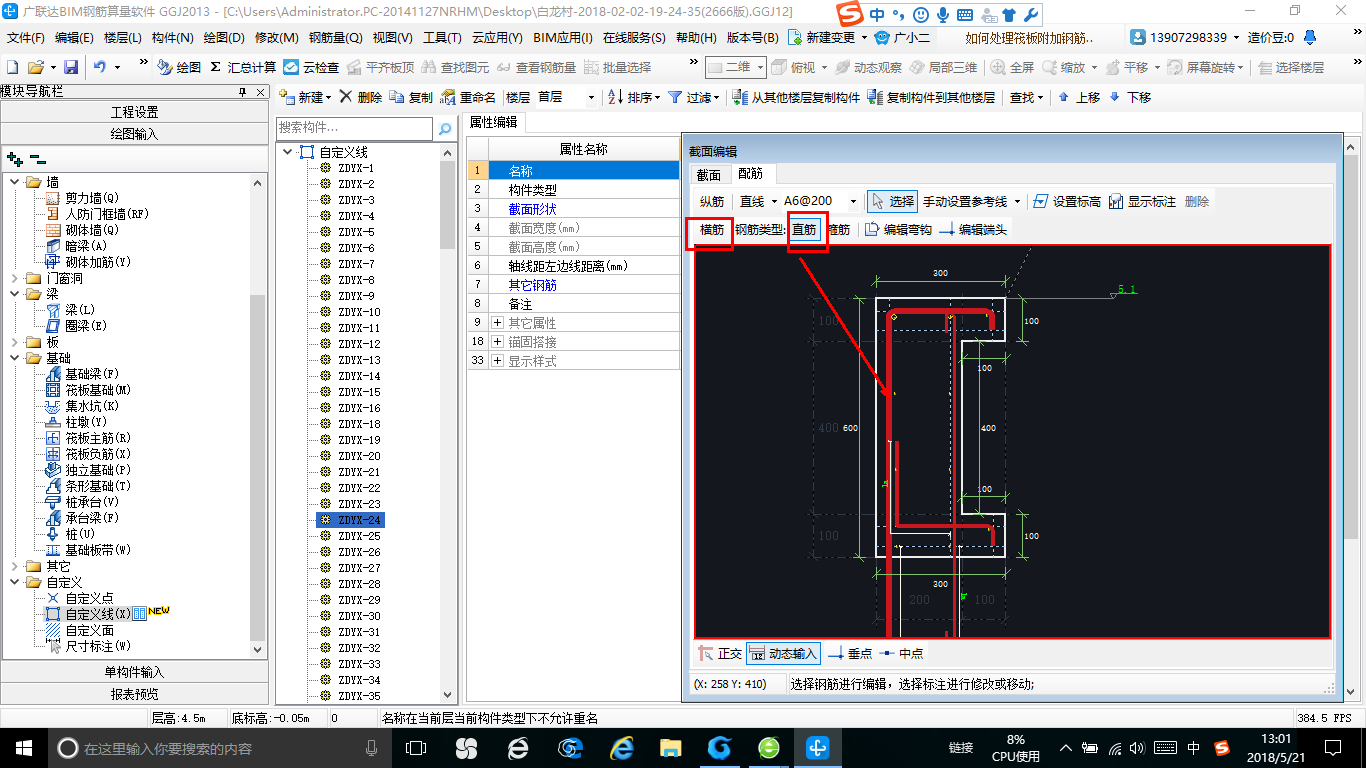Open 工程设置 navigator section
This screenshot has height=768, width=1366.
(135, 112)
